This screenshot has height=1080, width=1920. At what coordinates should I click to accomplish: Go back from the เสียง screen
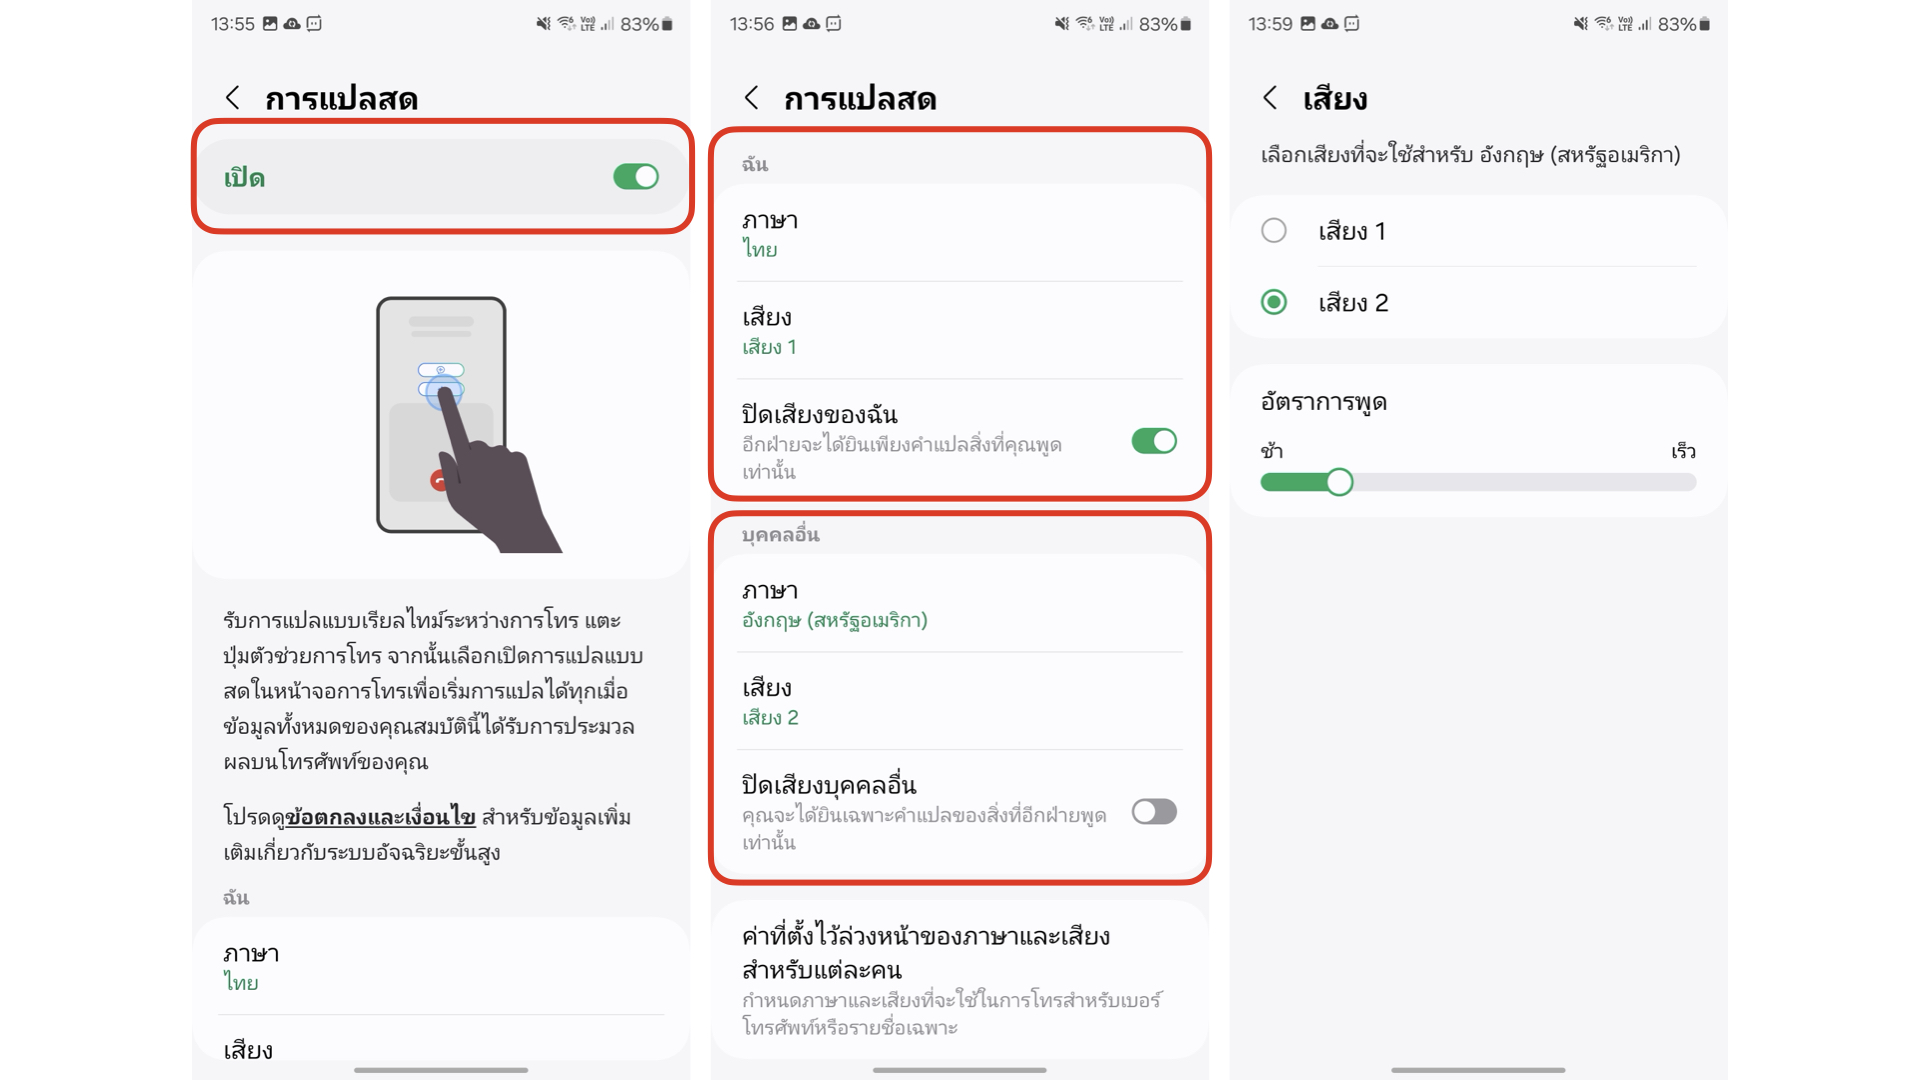tap(1270, 98)
